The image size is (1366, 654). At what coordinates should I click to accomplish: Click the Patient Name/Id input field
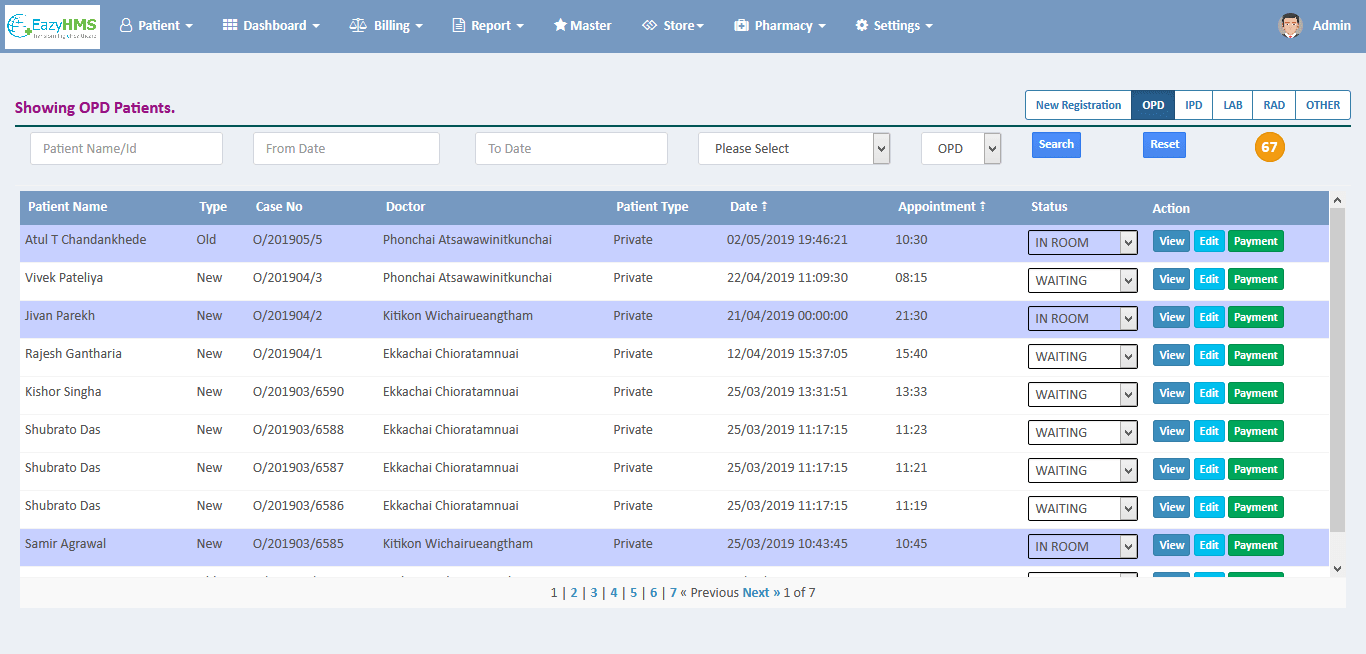click(x=126, y=148)
